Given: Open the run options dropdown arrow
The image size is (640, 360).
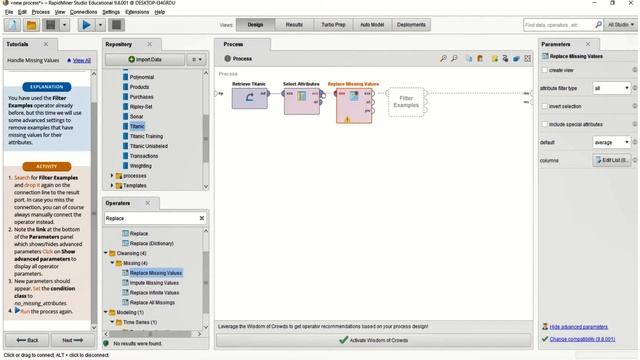Looking at the screenshot, I should click(100, 25).
